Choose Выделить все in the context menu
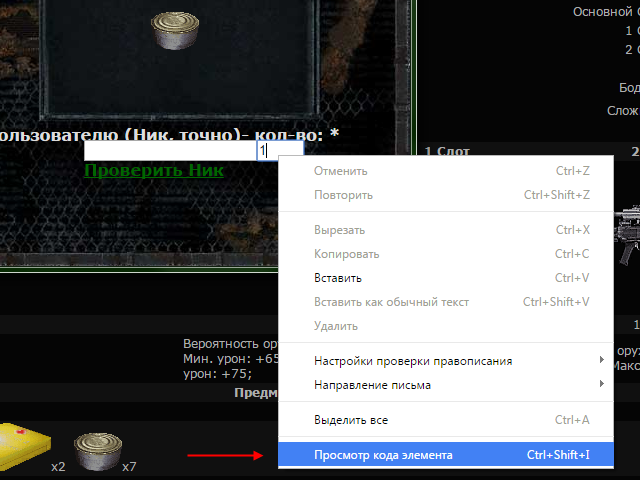Image resolution: width=640 pixels, height=480 pixels. (x=446, y=420)
